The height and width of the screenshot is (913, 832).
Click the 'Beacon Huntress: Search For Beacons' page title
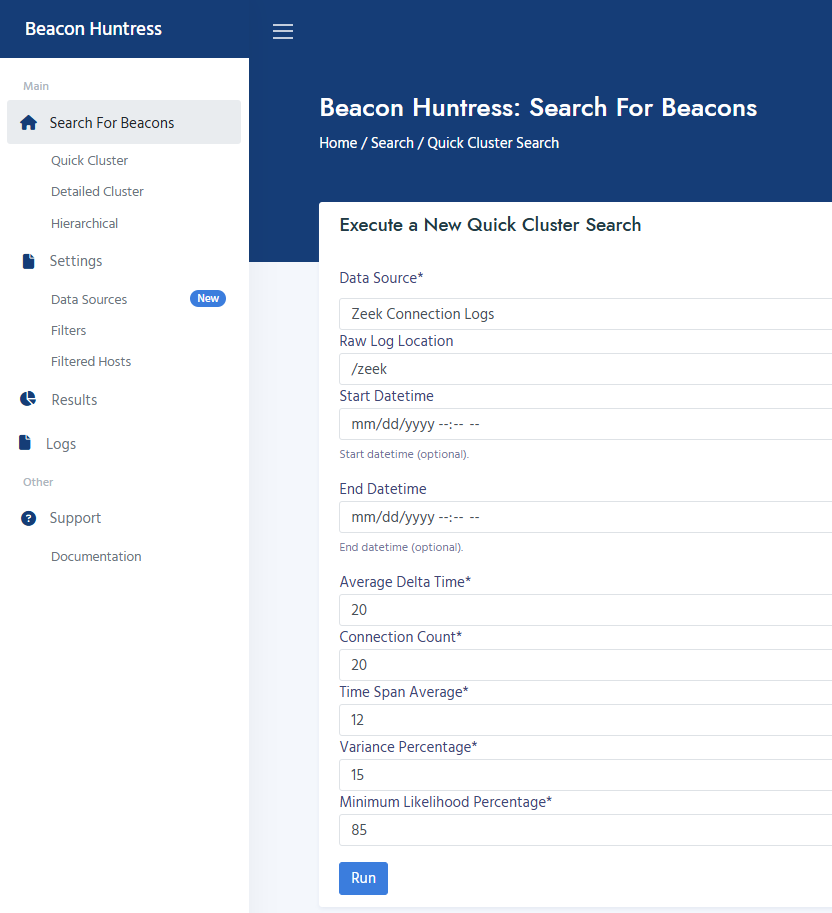[538, 108]
